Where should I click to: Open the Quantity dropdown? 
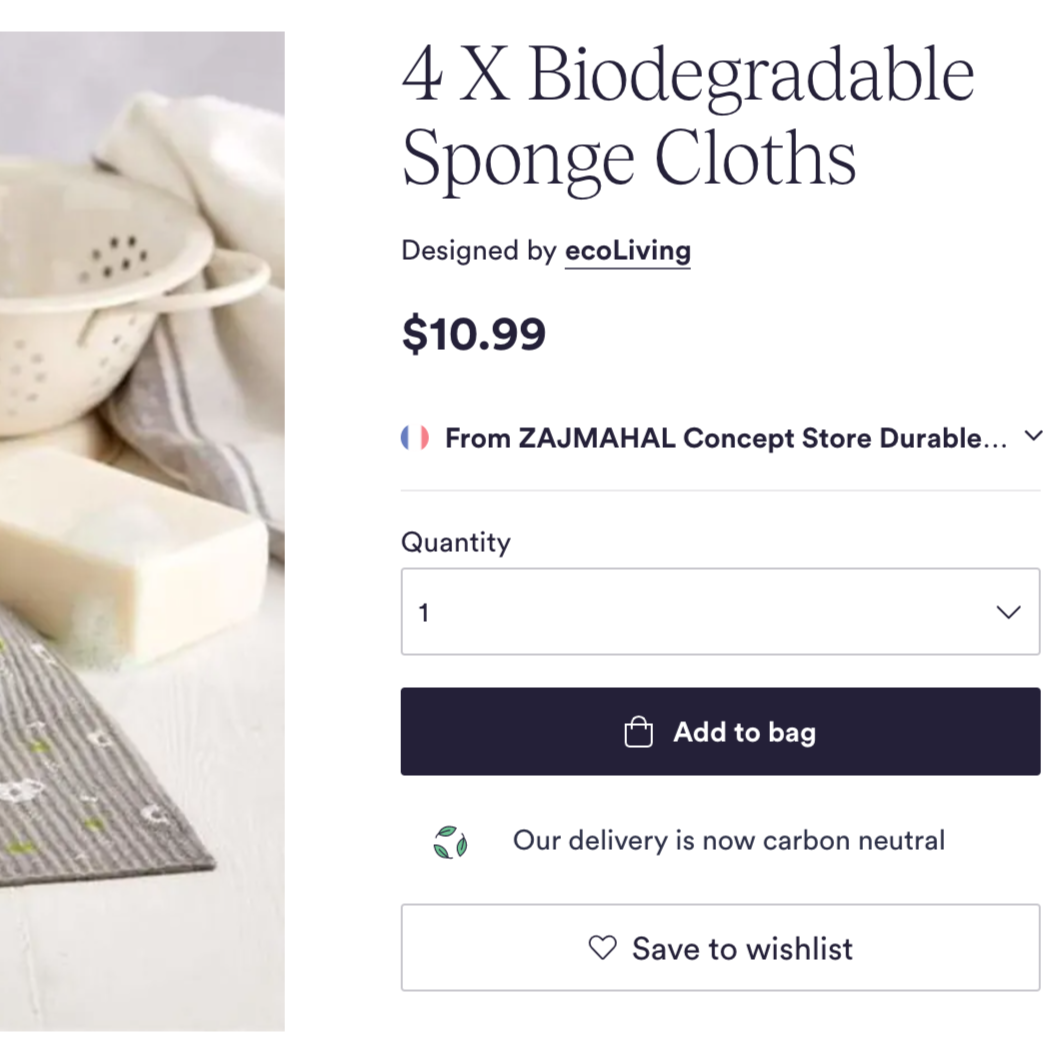(x=720, y=611)
